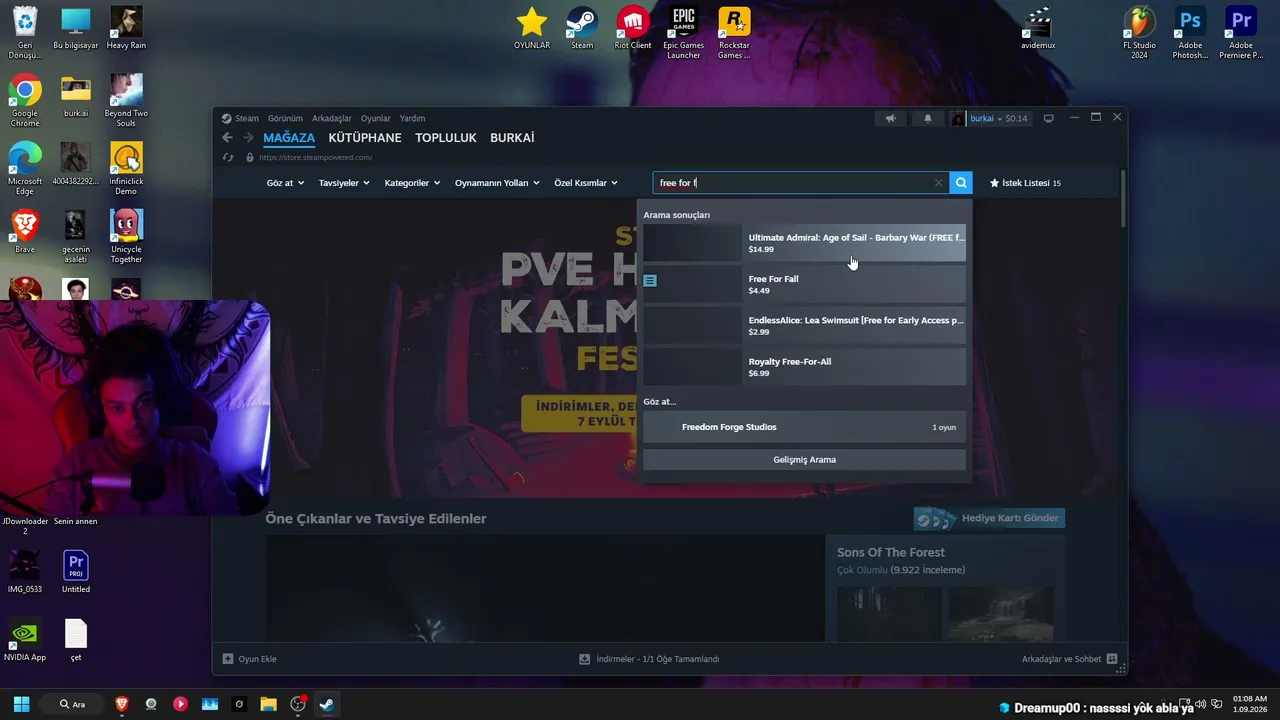Open the Yardım menu
This screenshot has height=720, width=1280.
(412, 118)
